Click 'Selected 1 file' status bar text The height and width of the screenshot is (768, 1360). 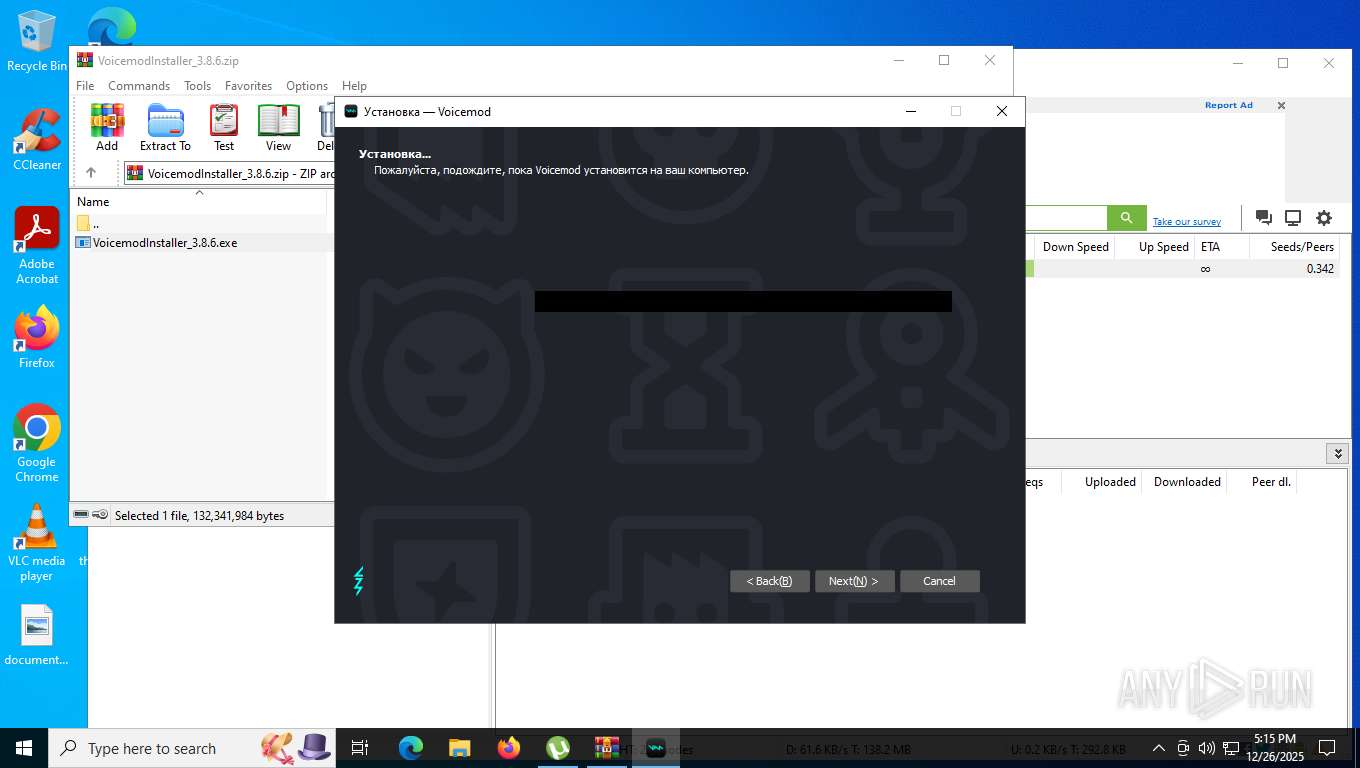click(199, 516)
